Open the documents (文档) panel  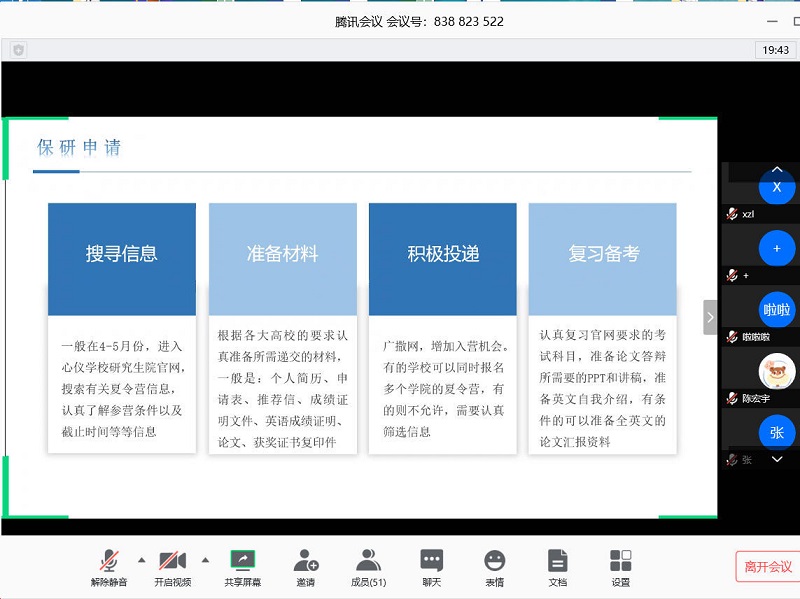(557, 561)
